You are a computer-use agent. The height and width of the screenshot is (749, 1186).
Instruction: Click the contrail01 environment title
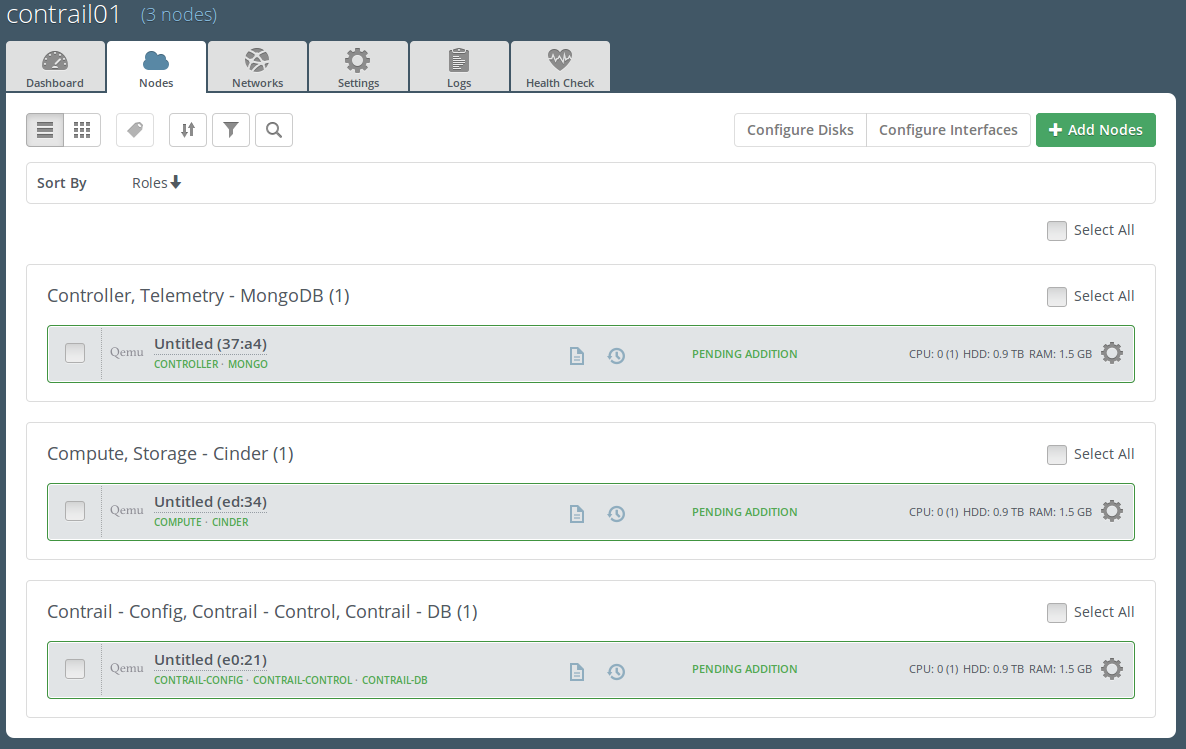pyautogui.click(x=64, y=14)
